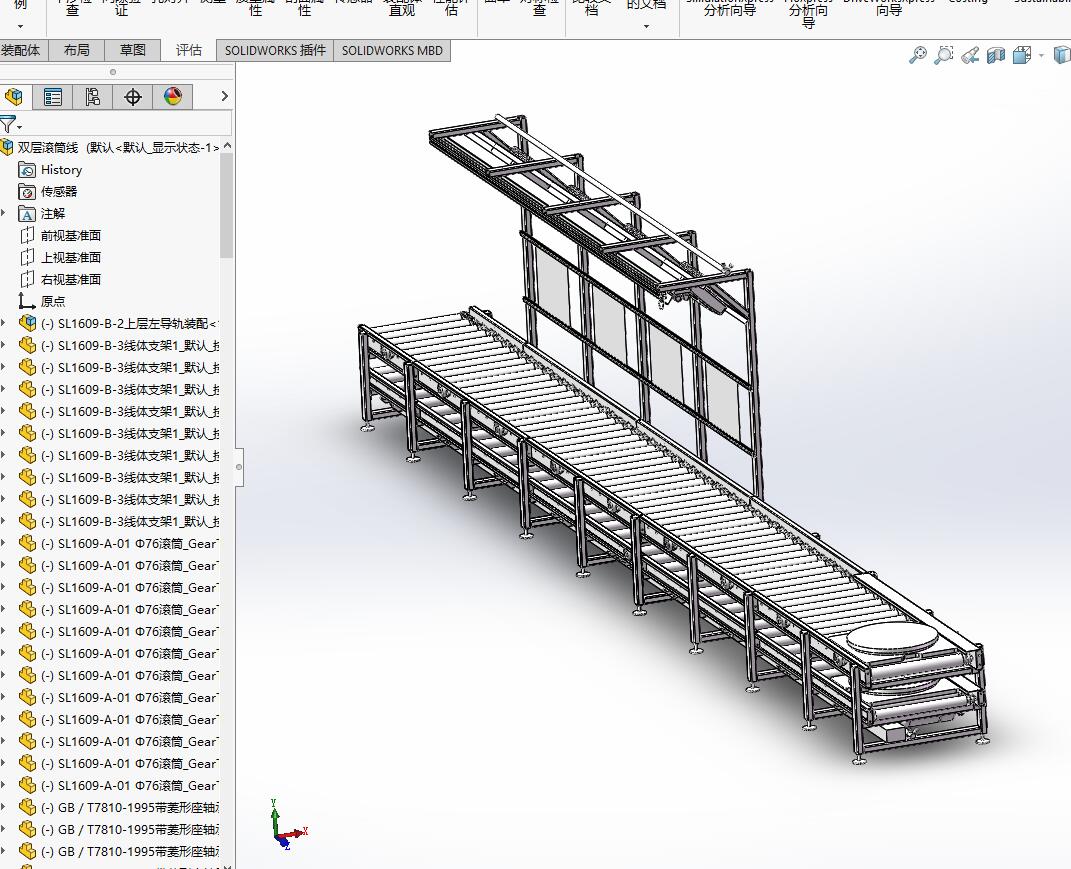The image size is (1071, 869).
Task: Expand the SL1609-B-2上层左导轨装配 node
Action: (x=4, y=323)
